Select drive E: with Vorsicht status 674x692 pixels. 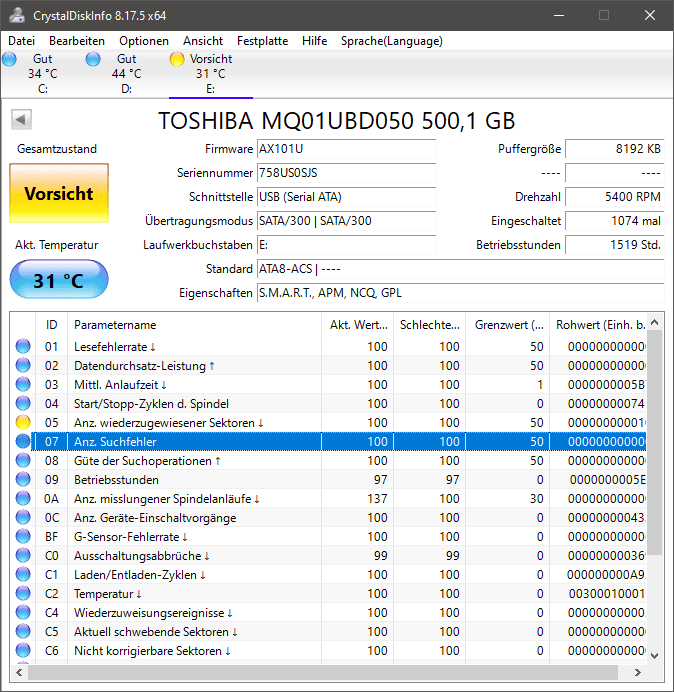click(x=211, y=74)
